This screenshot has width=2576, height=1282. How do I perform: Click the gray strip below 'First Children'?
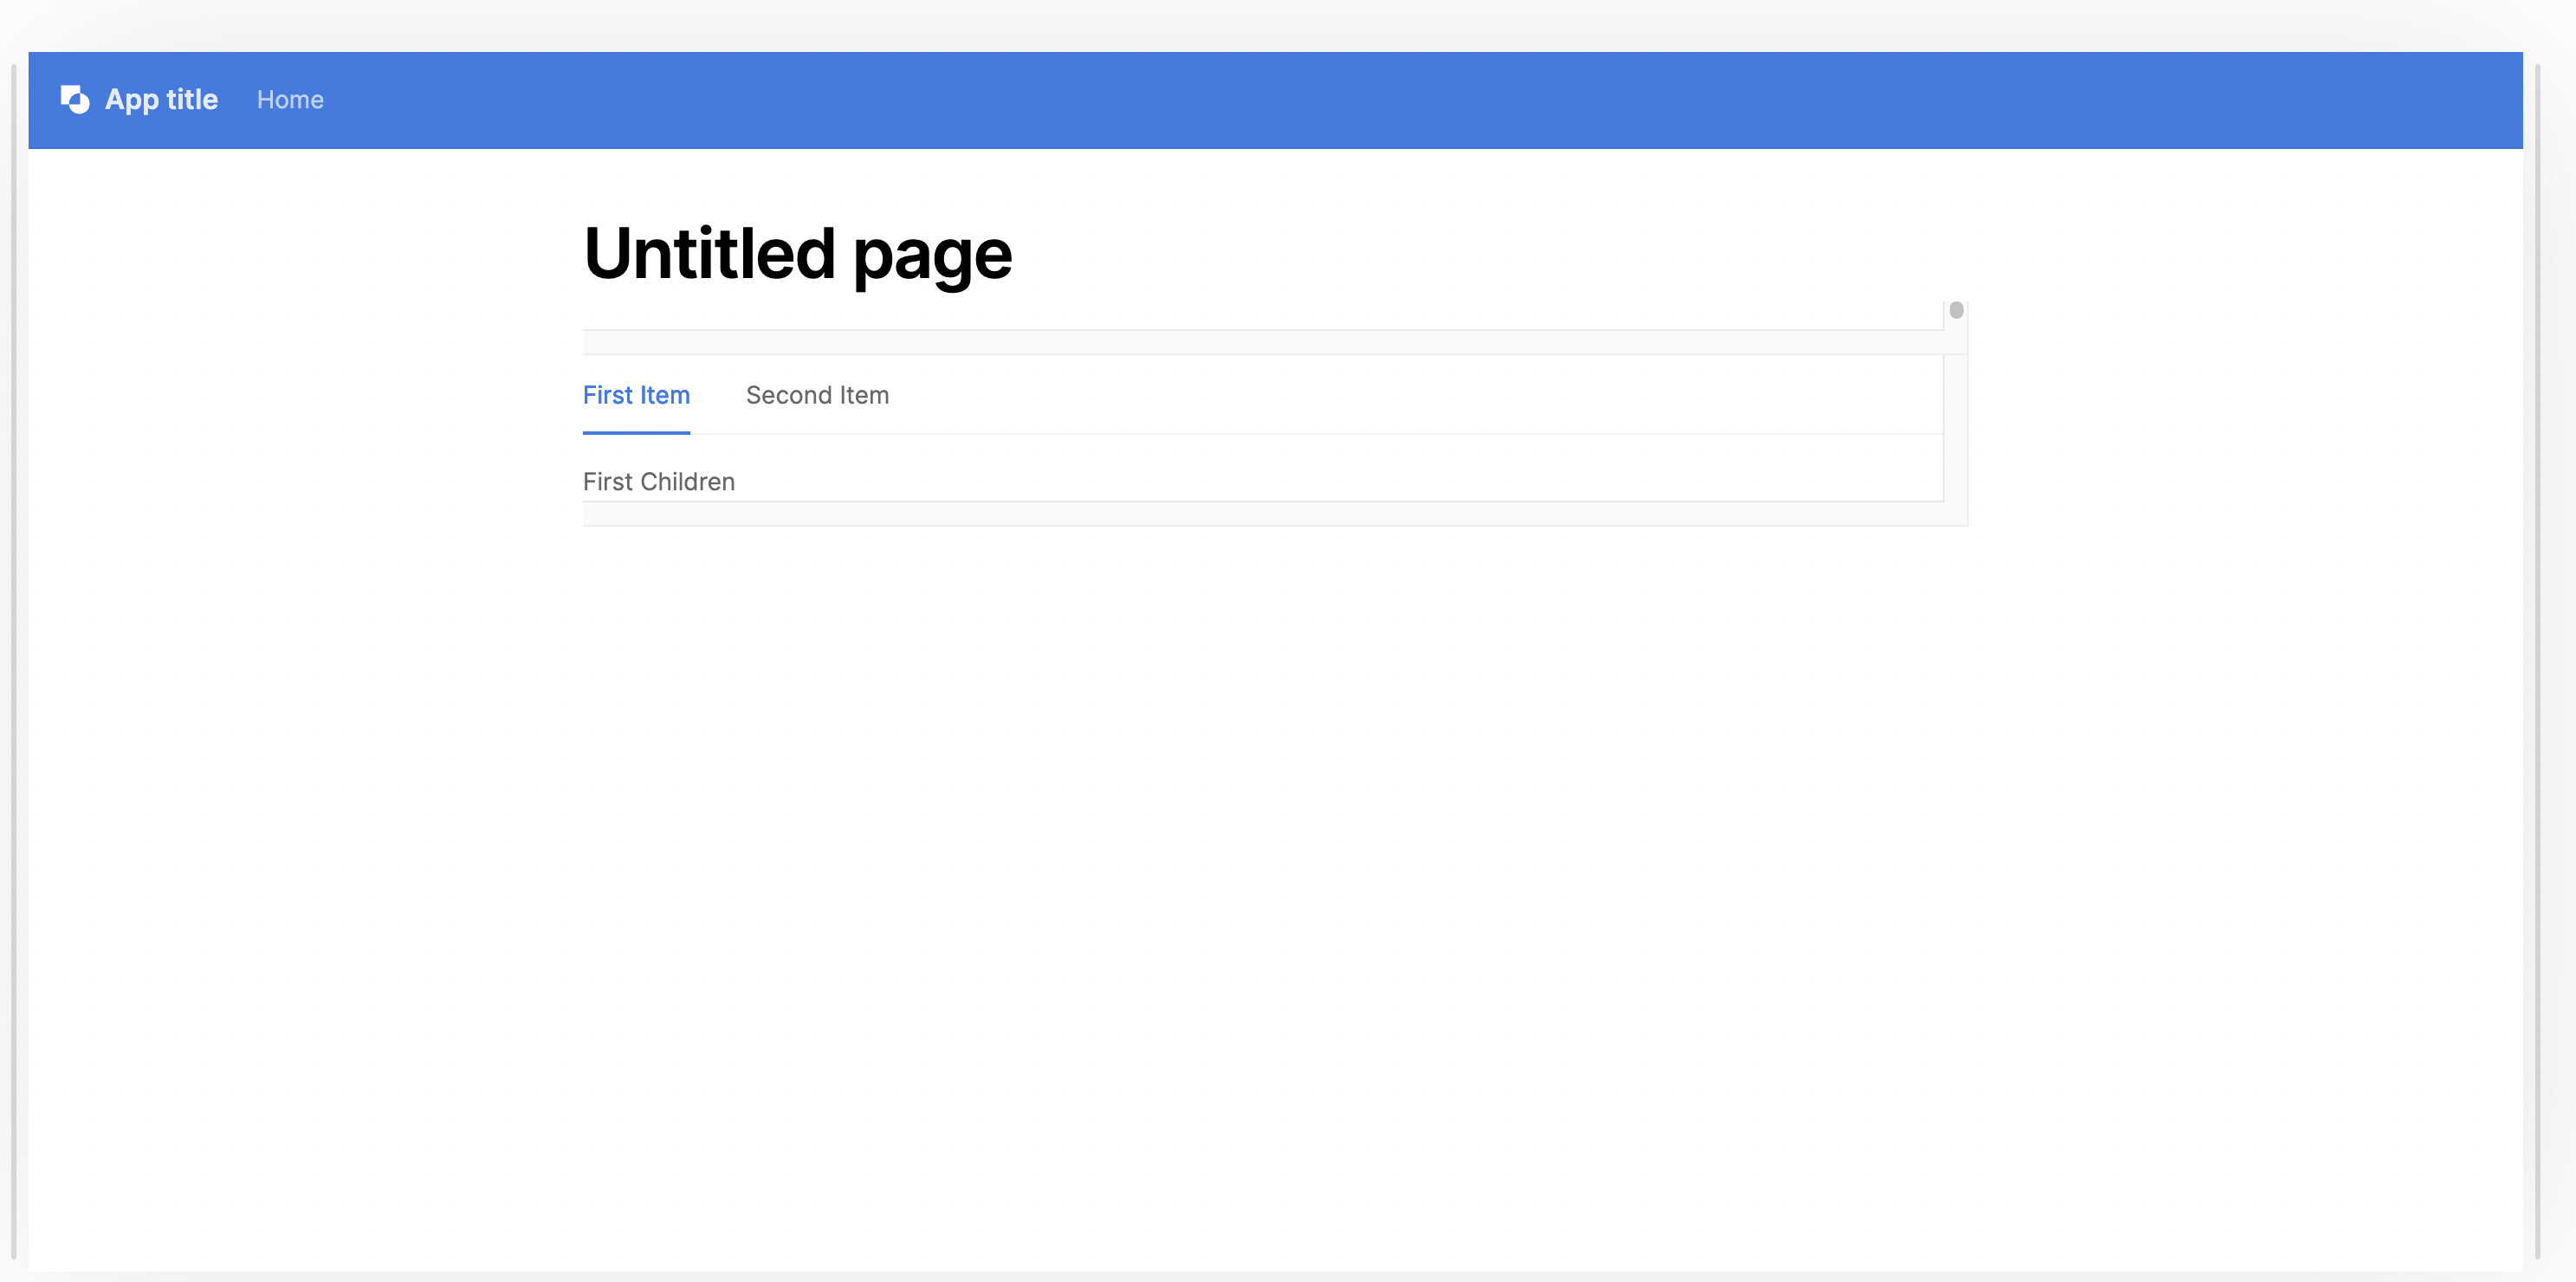(1260, 514)
